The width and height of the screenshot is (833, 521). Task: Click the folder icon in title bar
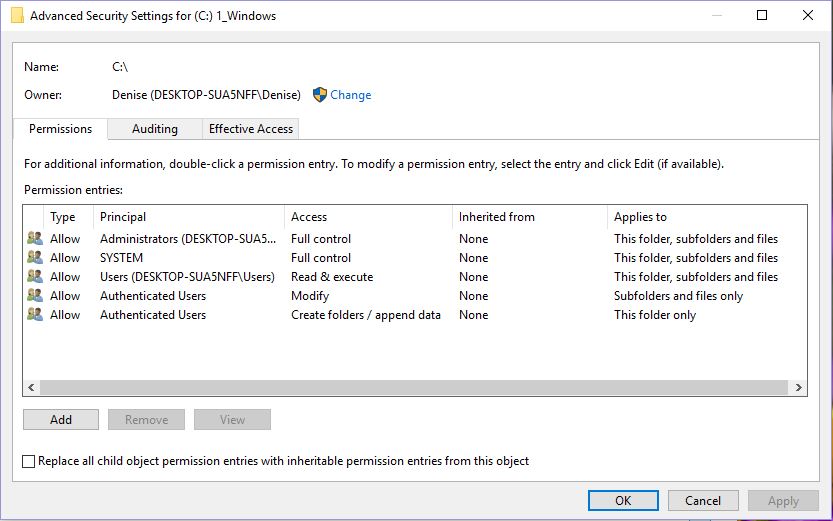pos(18,16)
